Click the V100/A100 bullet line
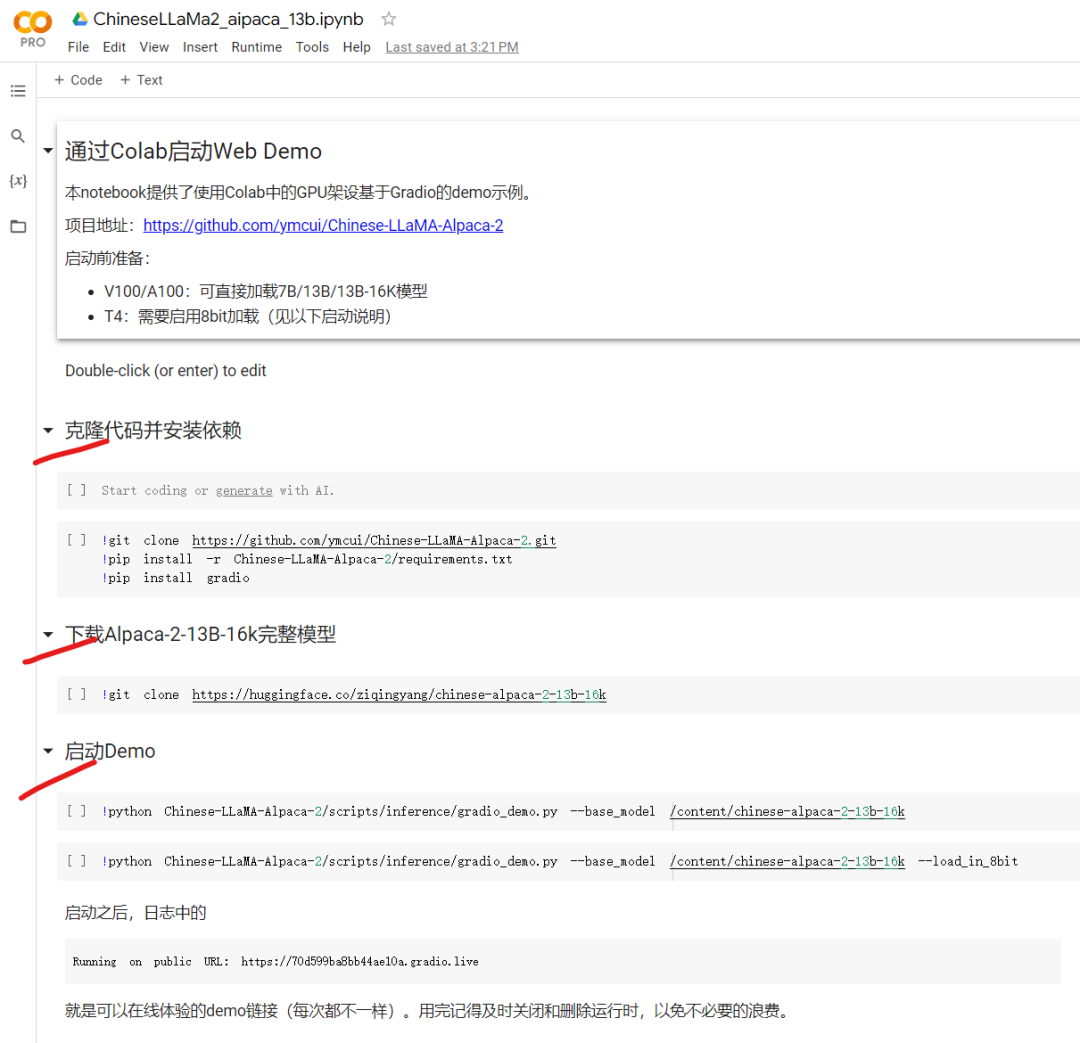Viewport: 1080px width, 1043px height. pyautogui.click(x=265, y=291)
